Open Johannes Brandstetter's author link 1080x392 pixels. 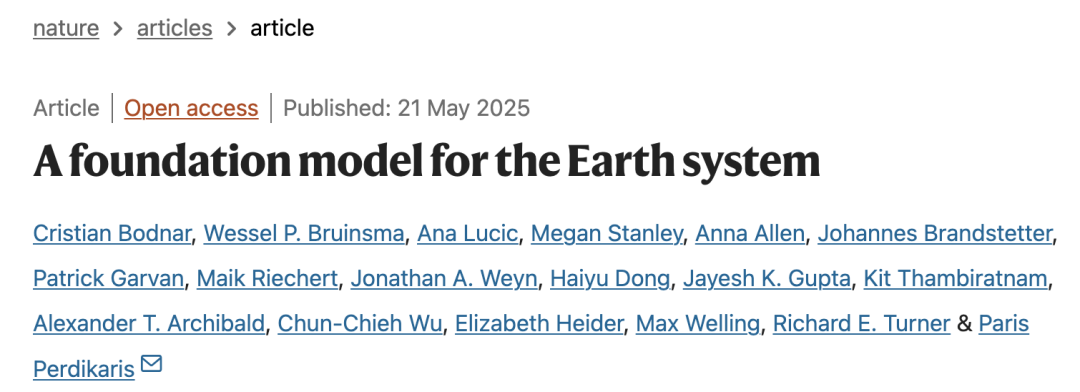(x=935, y=234)
